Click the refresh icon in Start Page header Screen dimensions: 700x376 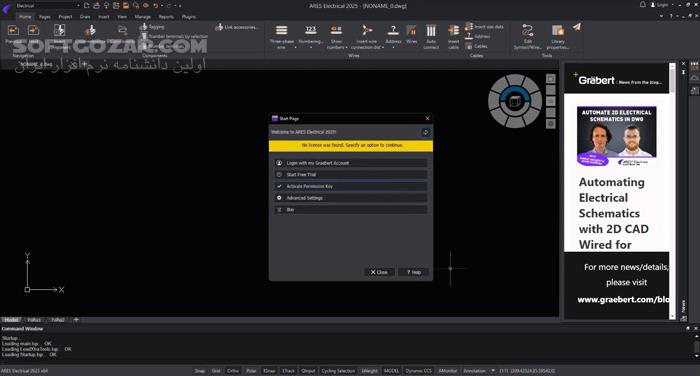[x=425, y=132]
